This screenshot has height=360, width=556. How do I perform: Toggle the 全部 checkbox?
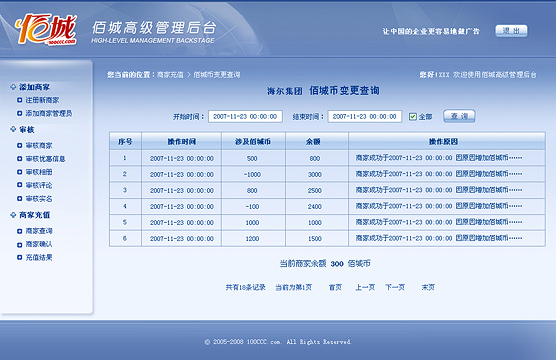pos(413,116)
